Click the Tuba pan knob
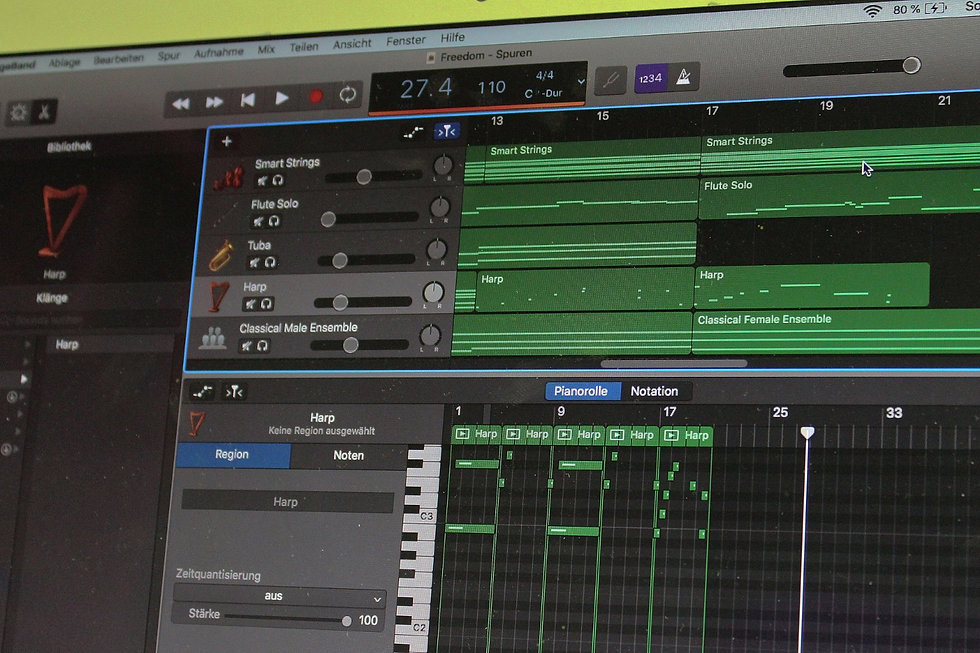The width and height of the screenshot is (980, 653). pyautogui.click(x=436, y=249)
